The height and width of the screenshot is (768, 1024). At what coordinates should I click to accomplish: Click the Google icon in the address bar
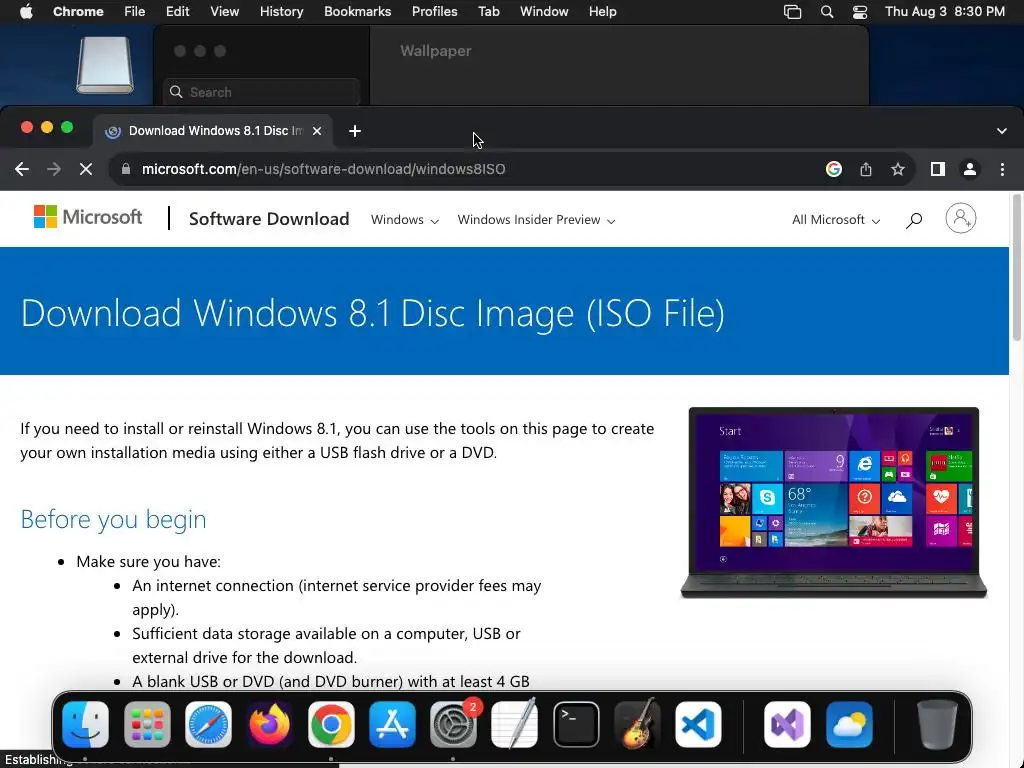click(833, 169)
